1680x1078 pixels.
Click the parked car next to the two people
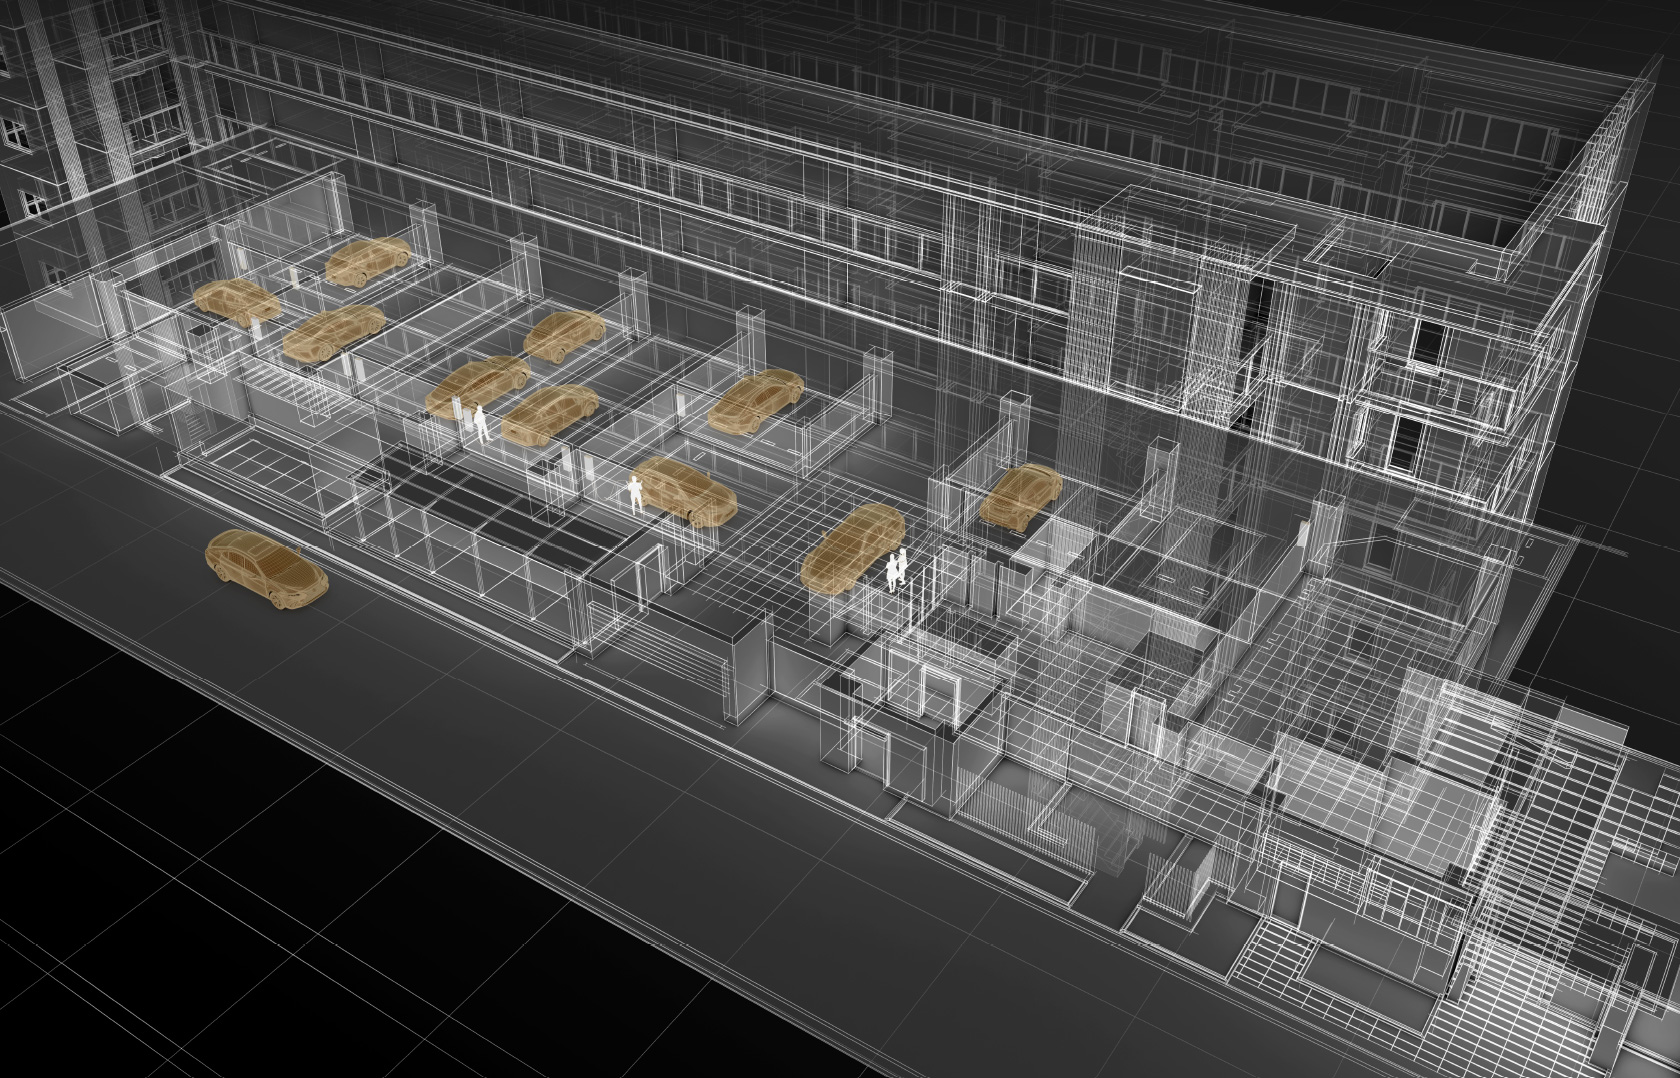(x=853, y=547)
